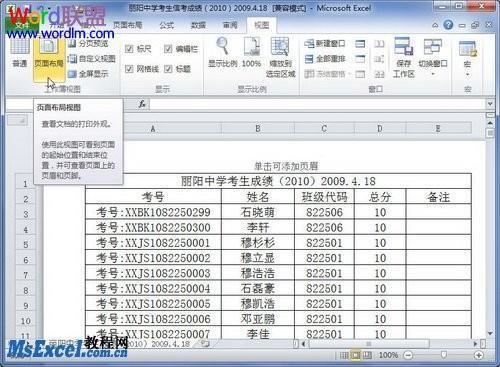Click Save Workspace (保存工作区)
The image size is (500, 367).
[x=403, y=57]
